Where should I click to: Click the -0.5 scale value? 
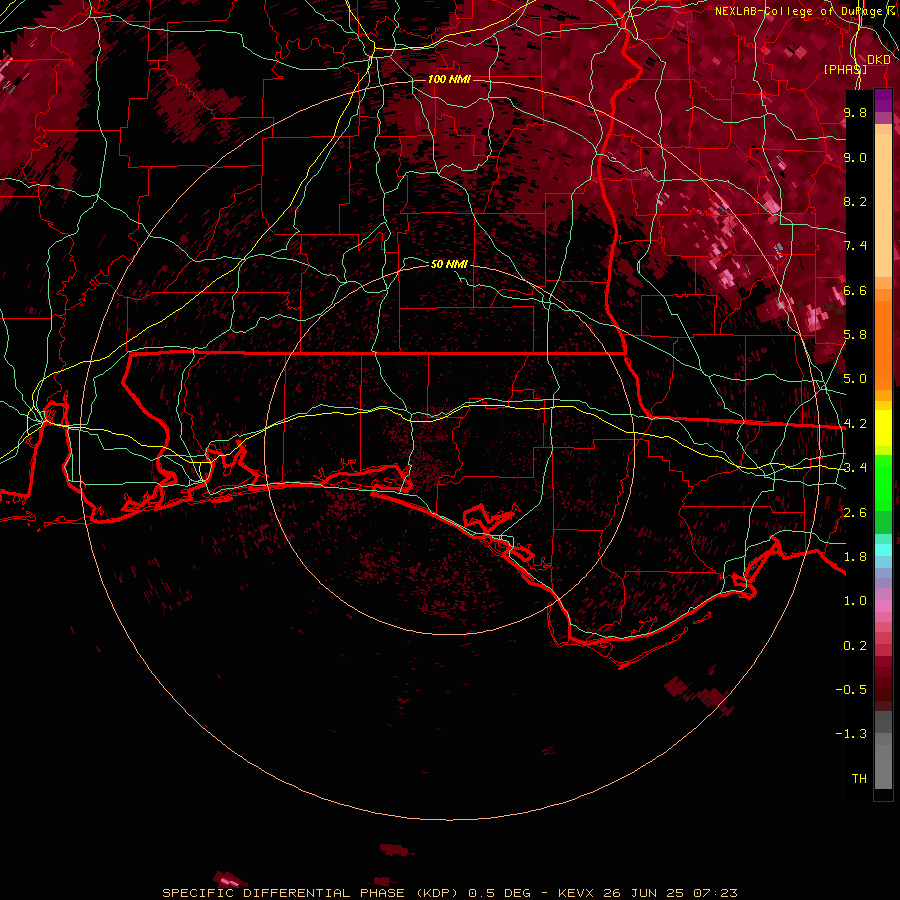[x=851, y=690]
